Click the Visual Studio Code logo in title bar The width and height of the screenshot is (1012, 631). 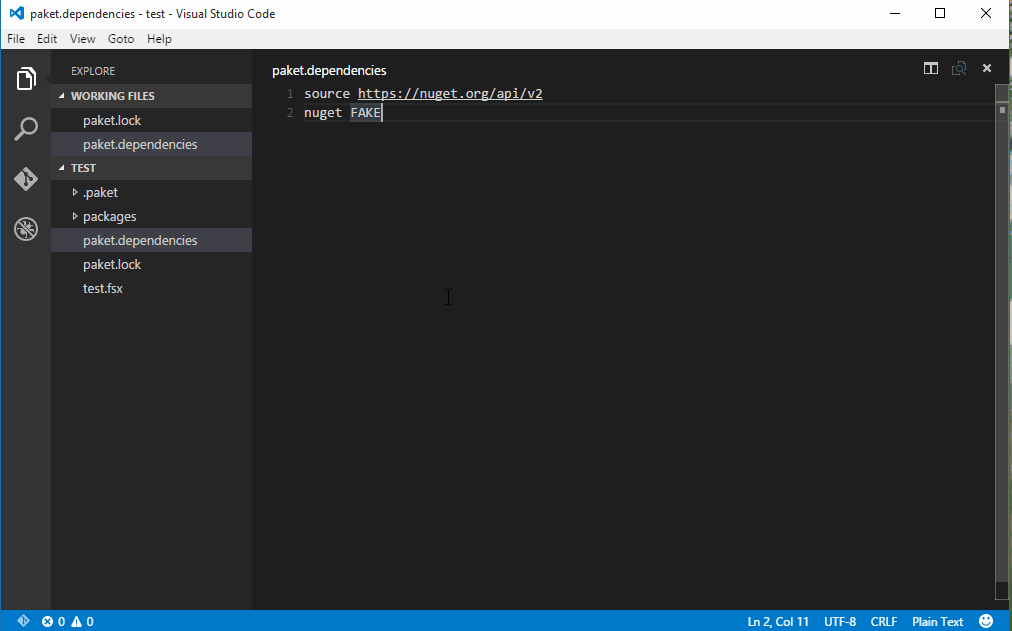pos(17,13)
